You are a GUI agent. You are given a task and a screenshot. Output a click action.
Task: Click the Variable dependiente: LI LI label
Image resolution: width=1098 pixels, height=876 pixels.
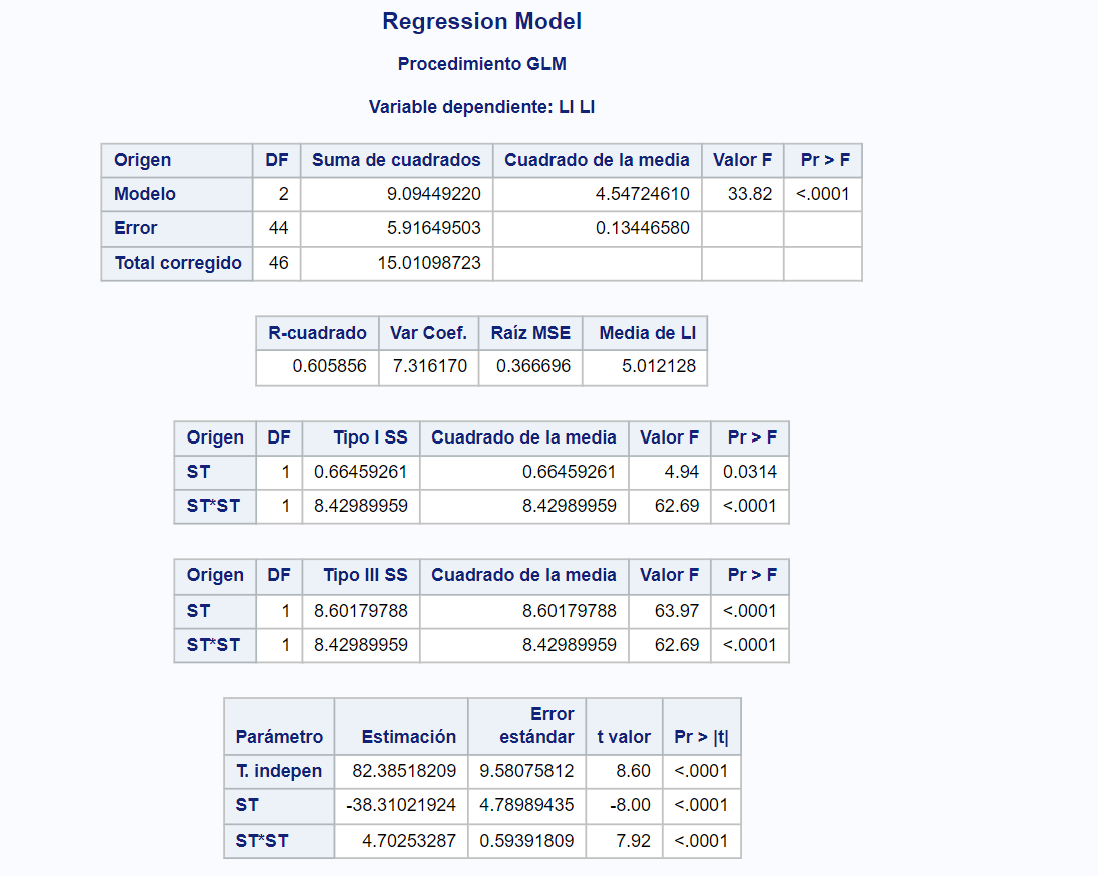click(x=481, y=106)
